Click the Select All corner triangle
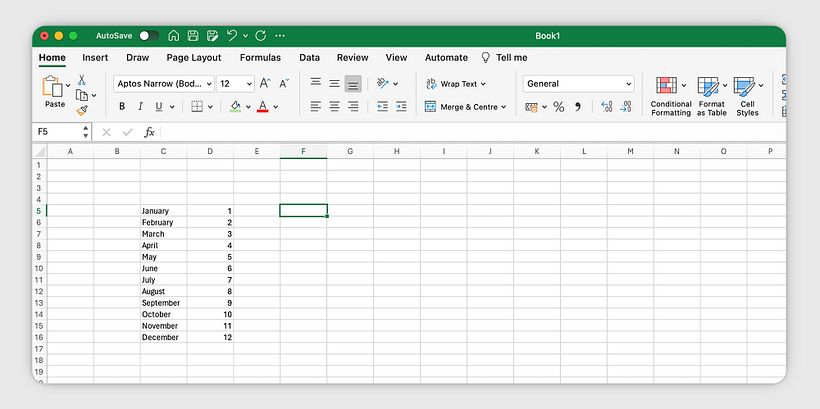Viewport: 820px width, 409px height. (x=40, y=151)
